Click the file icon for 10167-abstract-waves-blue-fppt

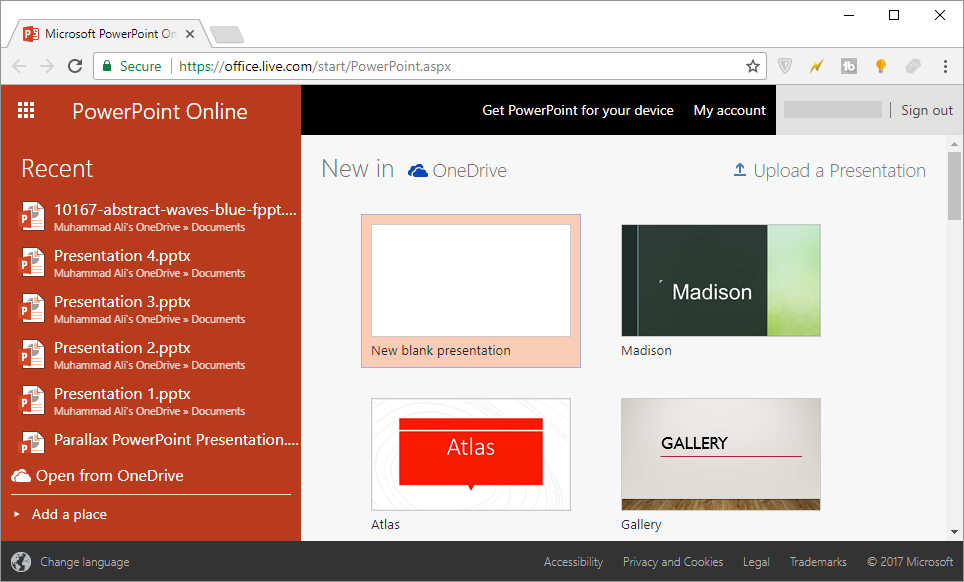click(x=33, y=216)
